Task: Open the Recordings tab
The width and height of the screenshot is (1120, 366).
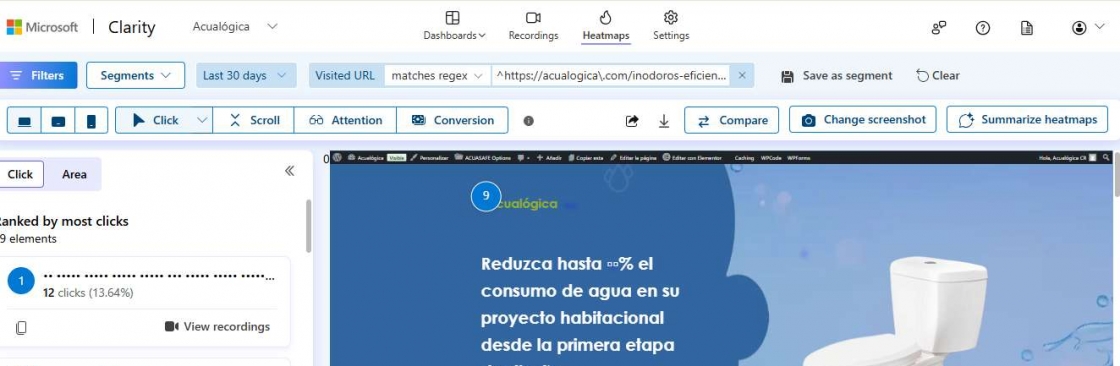Action: pos(534,26)
